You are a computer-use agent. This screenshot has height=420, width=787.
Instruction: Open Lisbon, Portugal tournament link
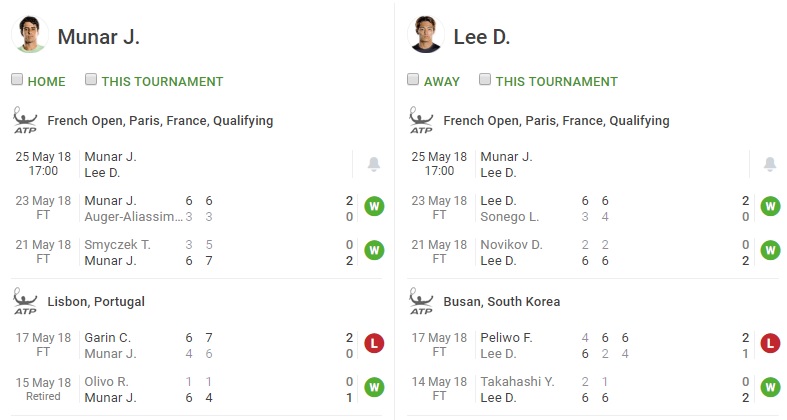point(96,302)
